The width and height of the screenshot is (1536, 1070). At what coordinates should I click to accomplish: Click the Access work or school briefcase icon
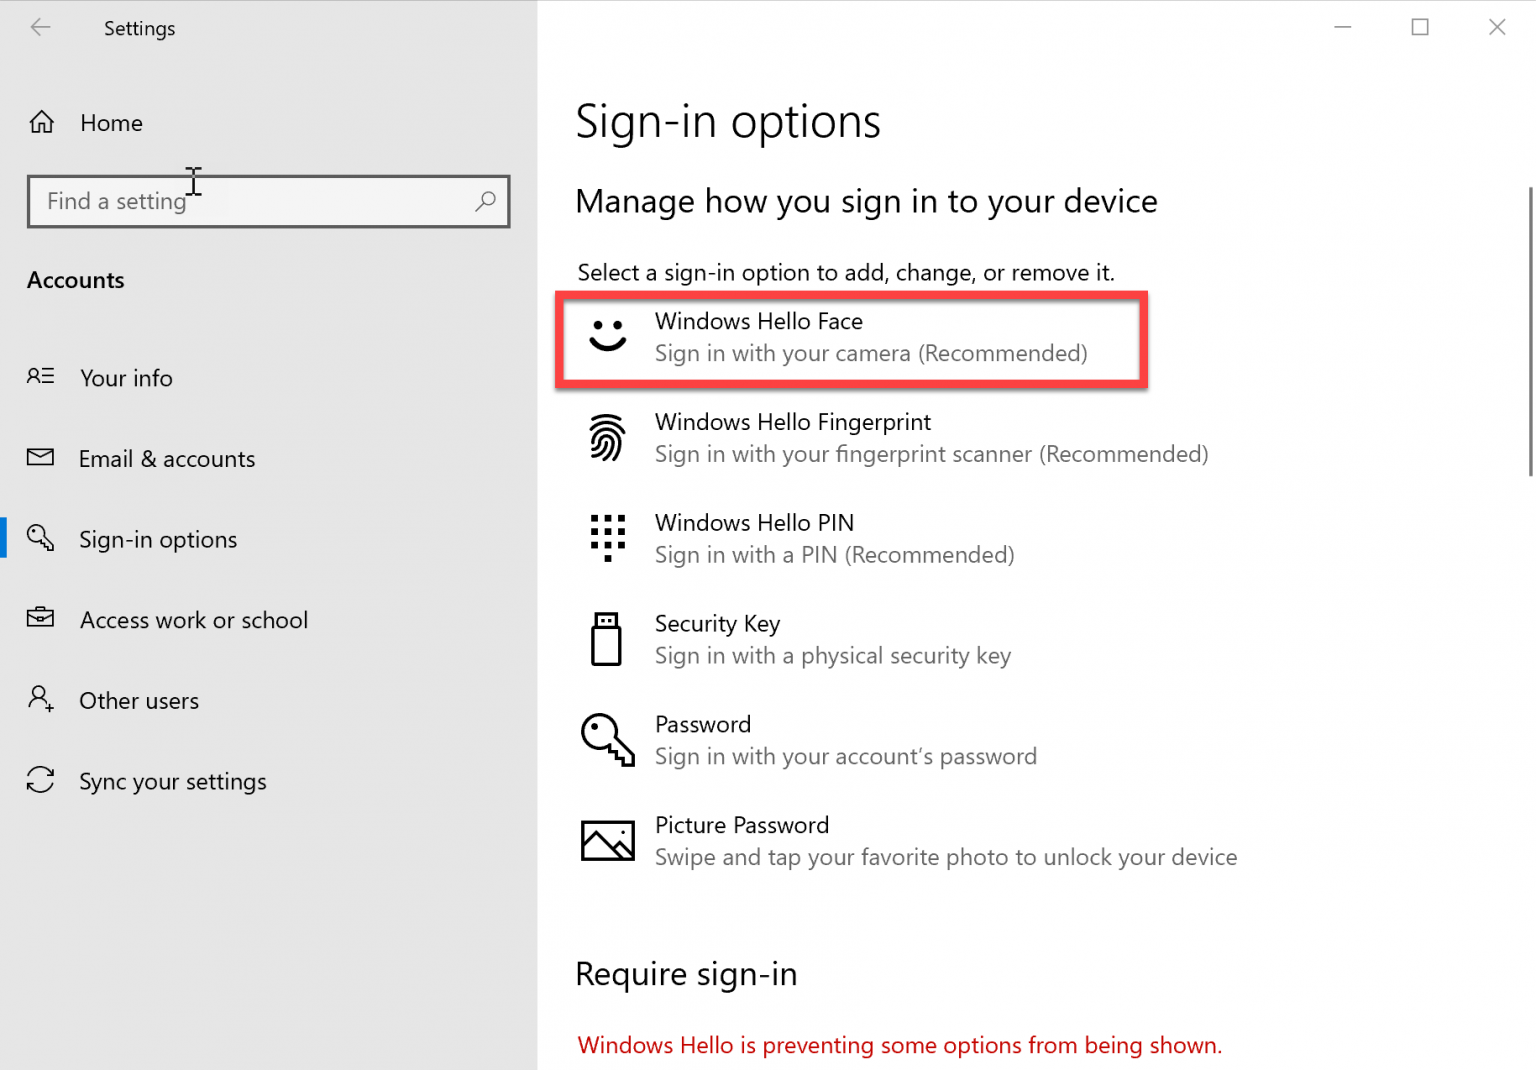point(41,619)
